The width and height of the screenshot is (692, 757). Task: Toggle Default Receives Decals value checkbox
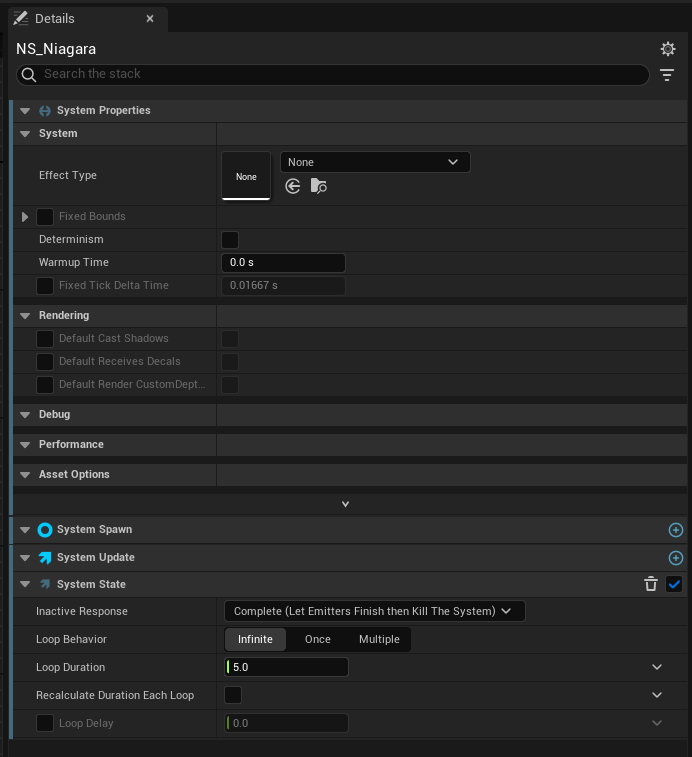(x=230, y=362)
